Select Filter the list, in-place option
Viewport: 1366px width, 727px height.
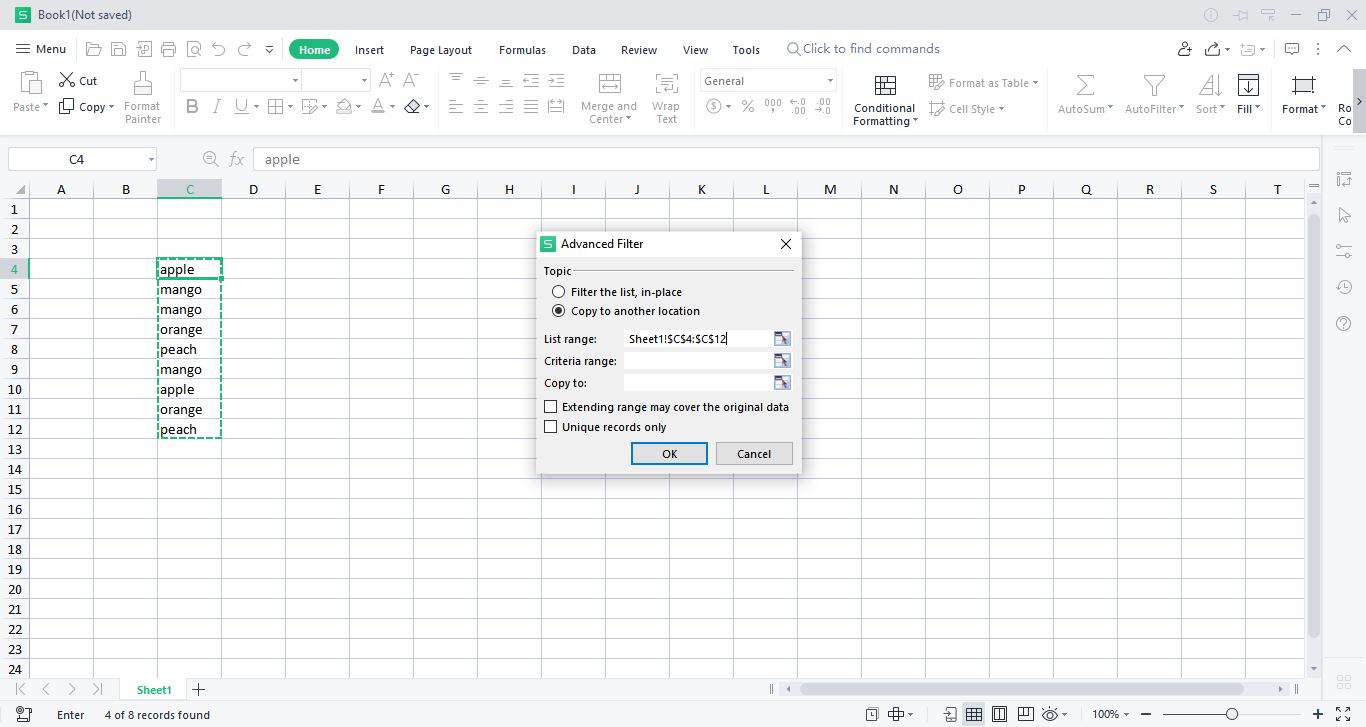559,292
